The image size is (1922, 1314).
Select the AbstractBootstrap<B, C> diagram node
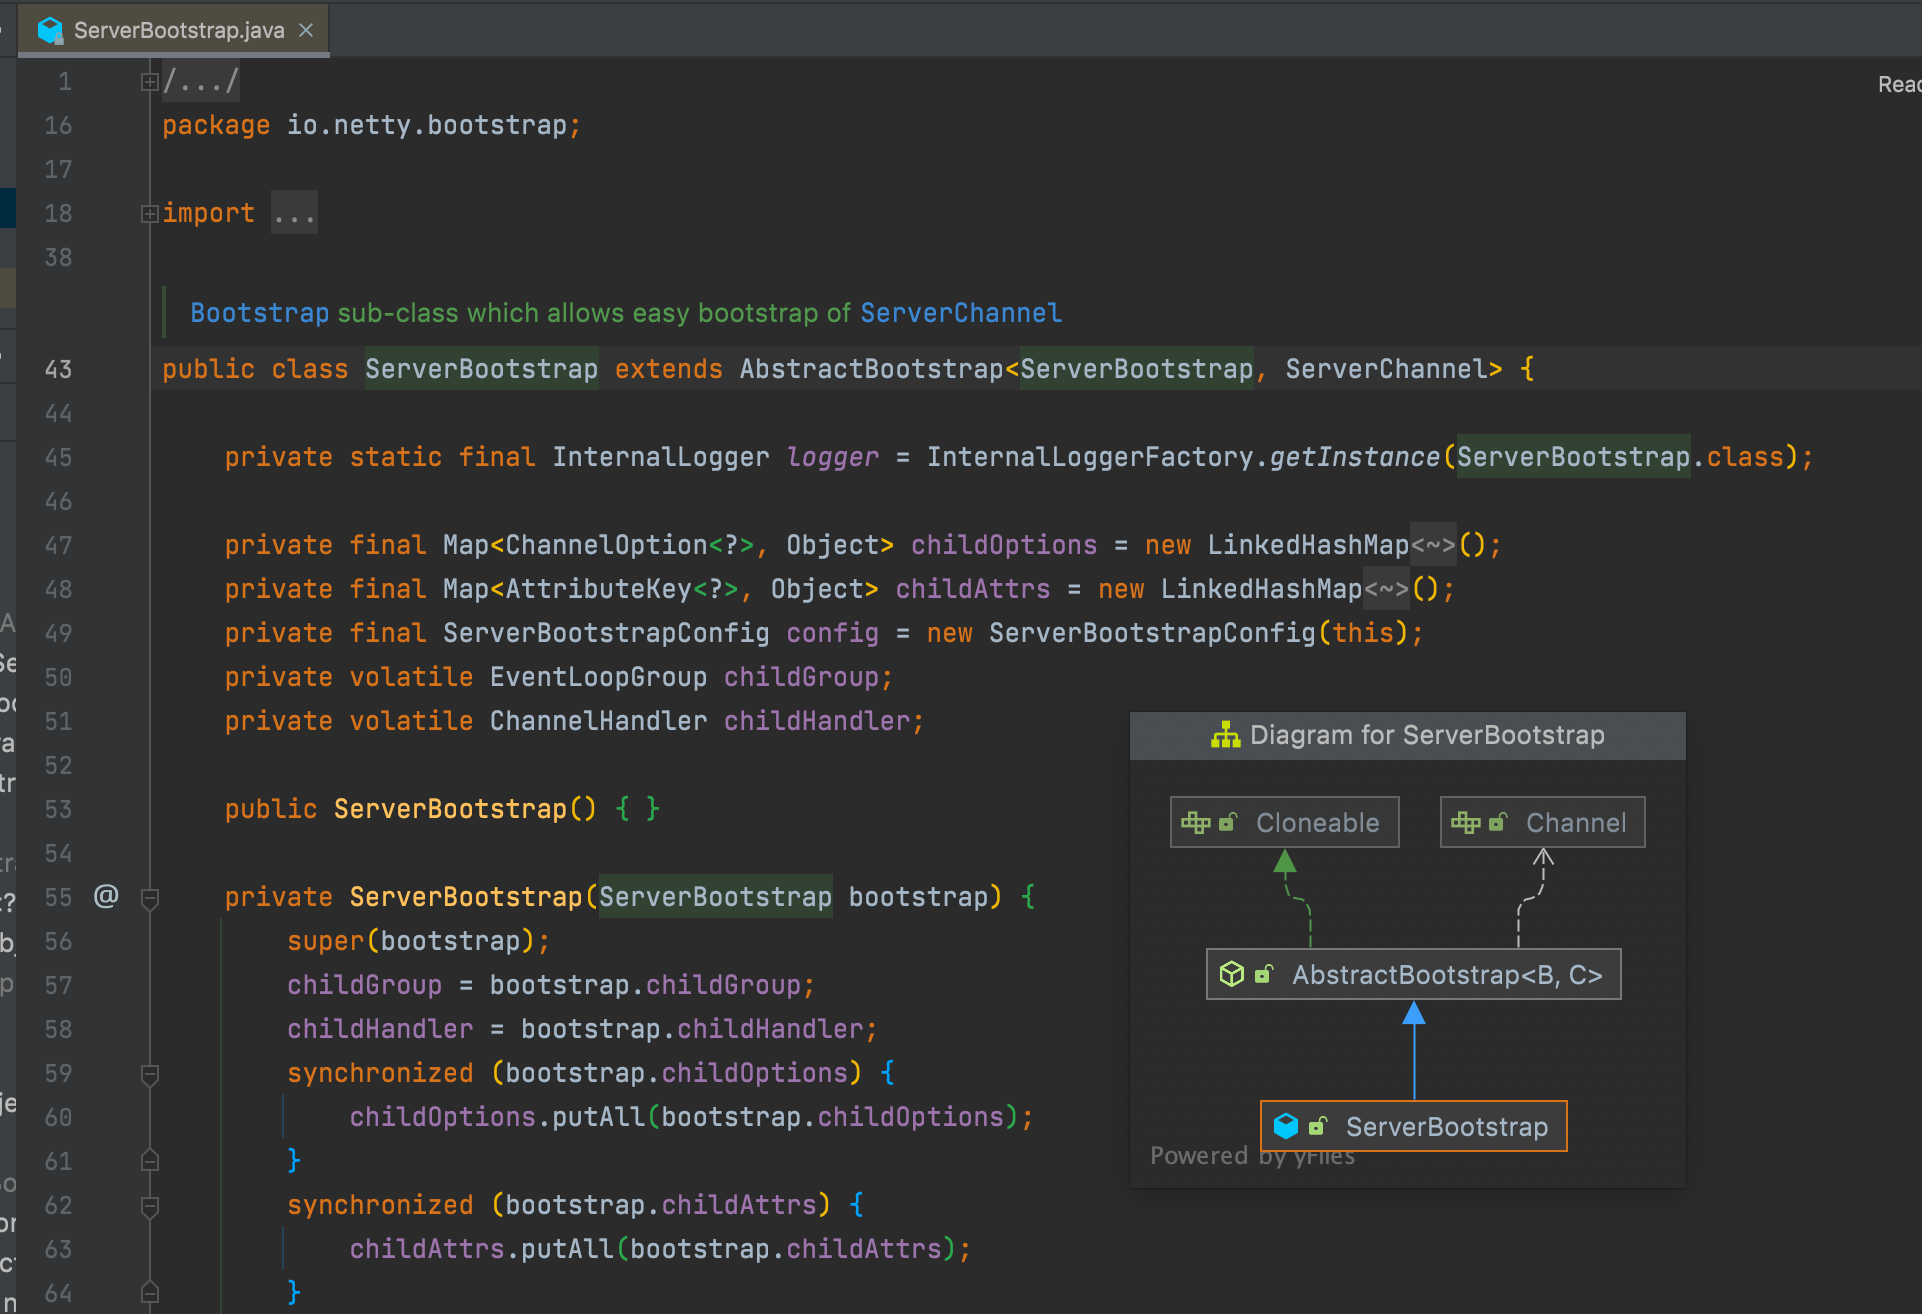[x=1413, y=974]
